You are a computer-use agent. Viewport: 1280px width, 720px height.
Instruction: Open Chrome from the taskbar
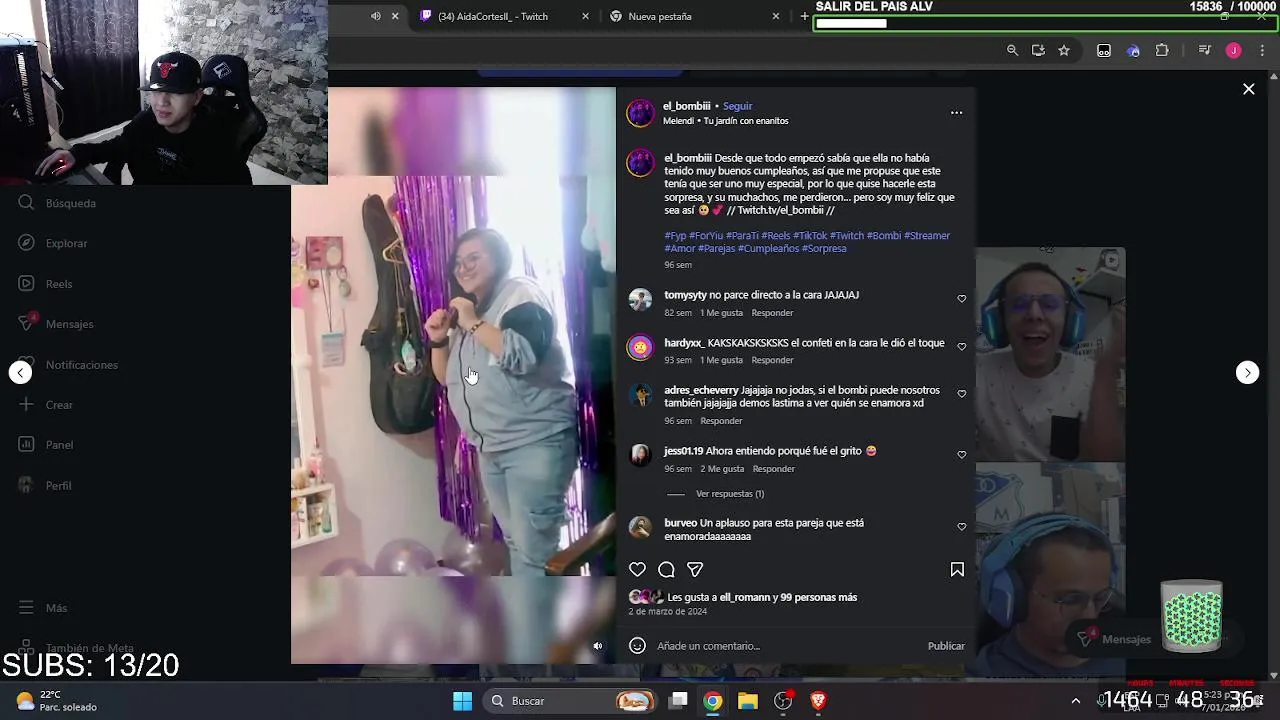pos(712,701)
